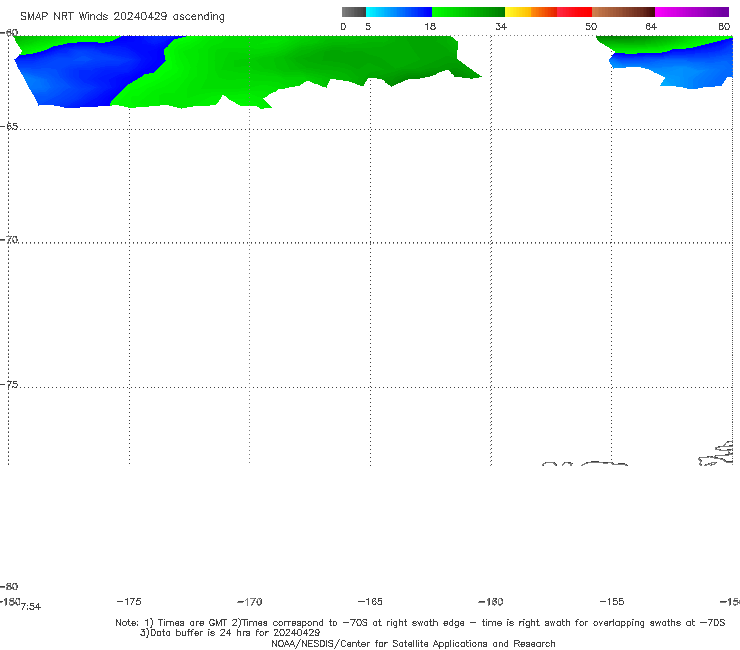Click the latitude label '-80'
Screen dimensions: 740x650
coord(9,586)
